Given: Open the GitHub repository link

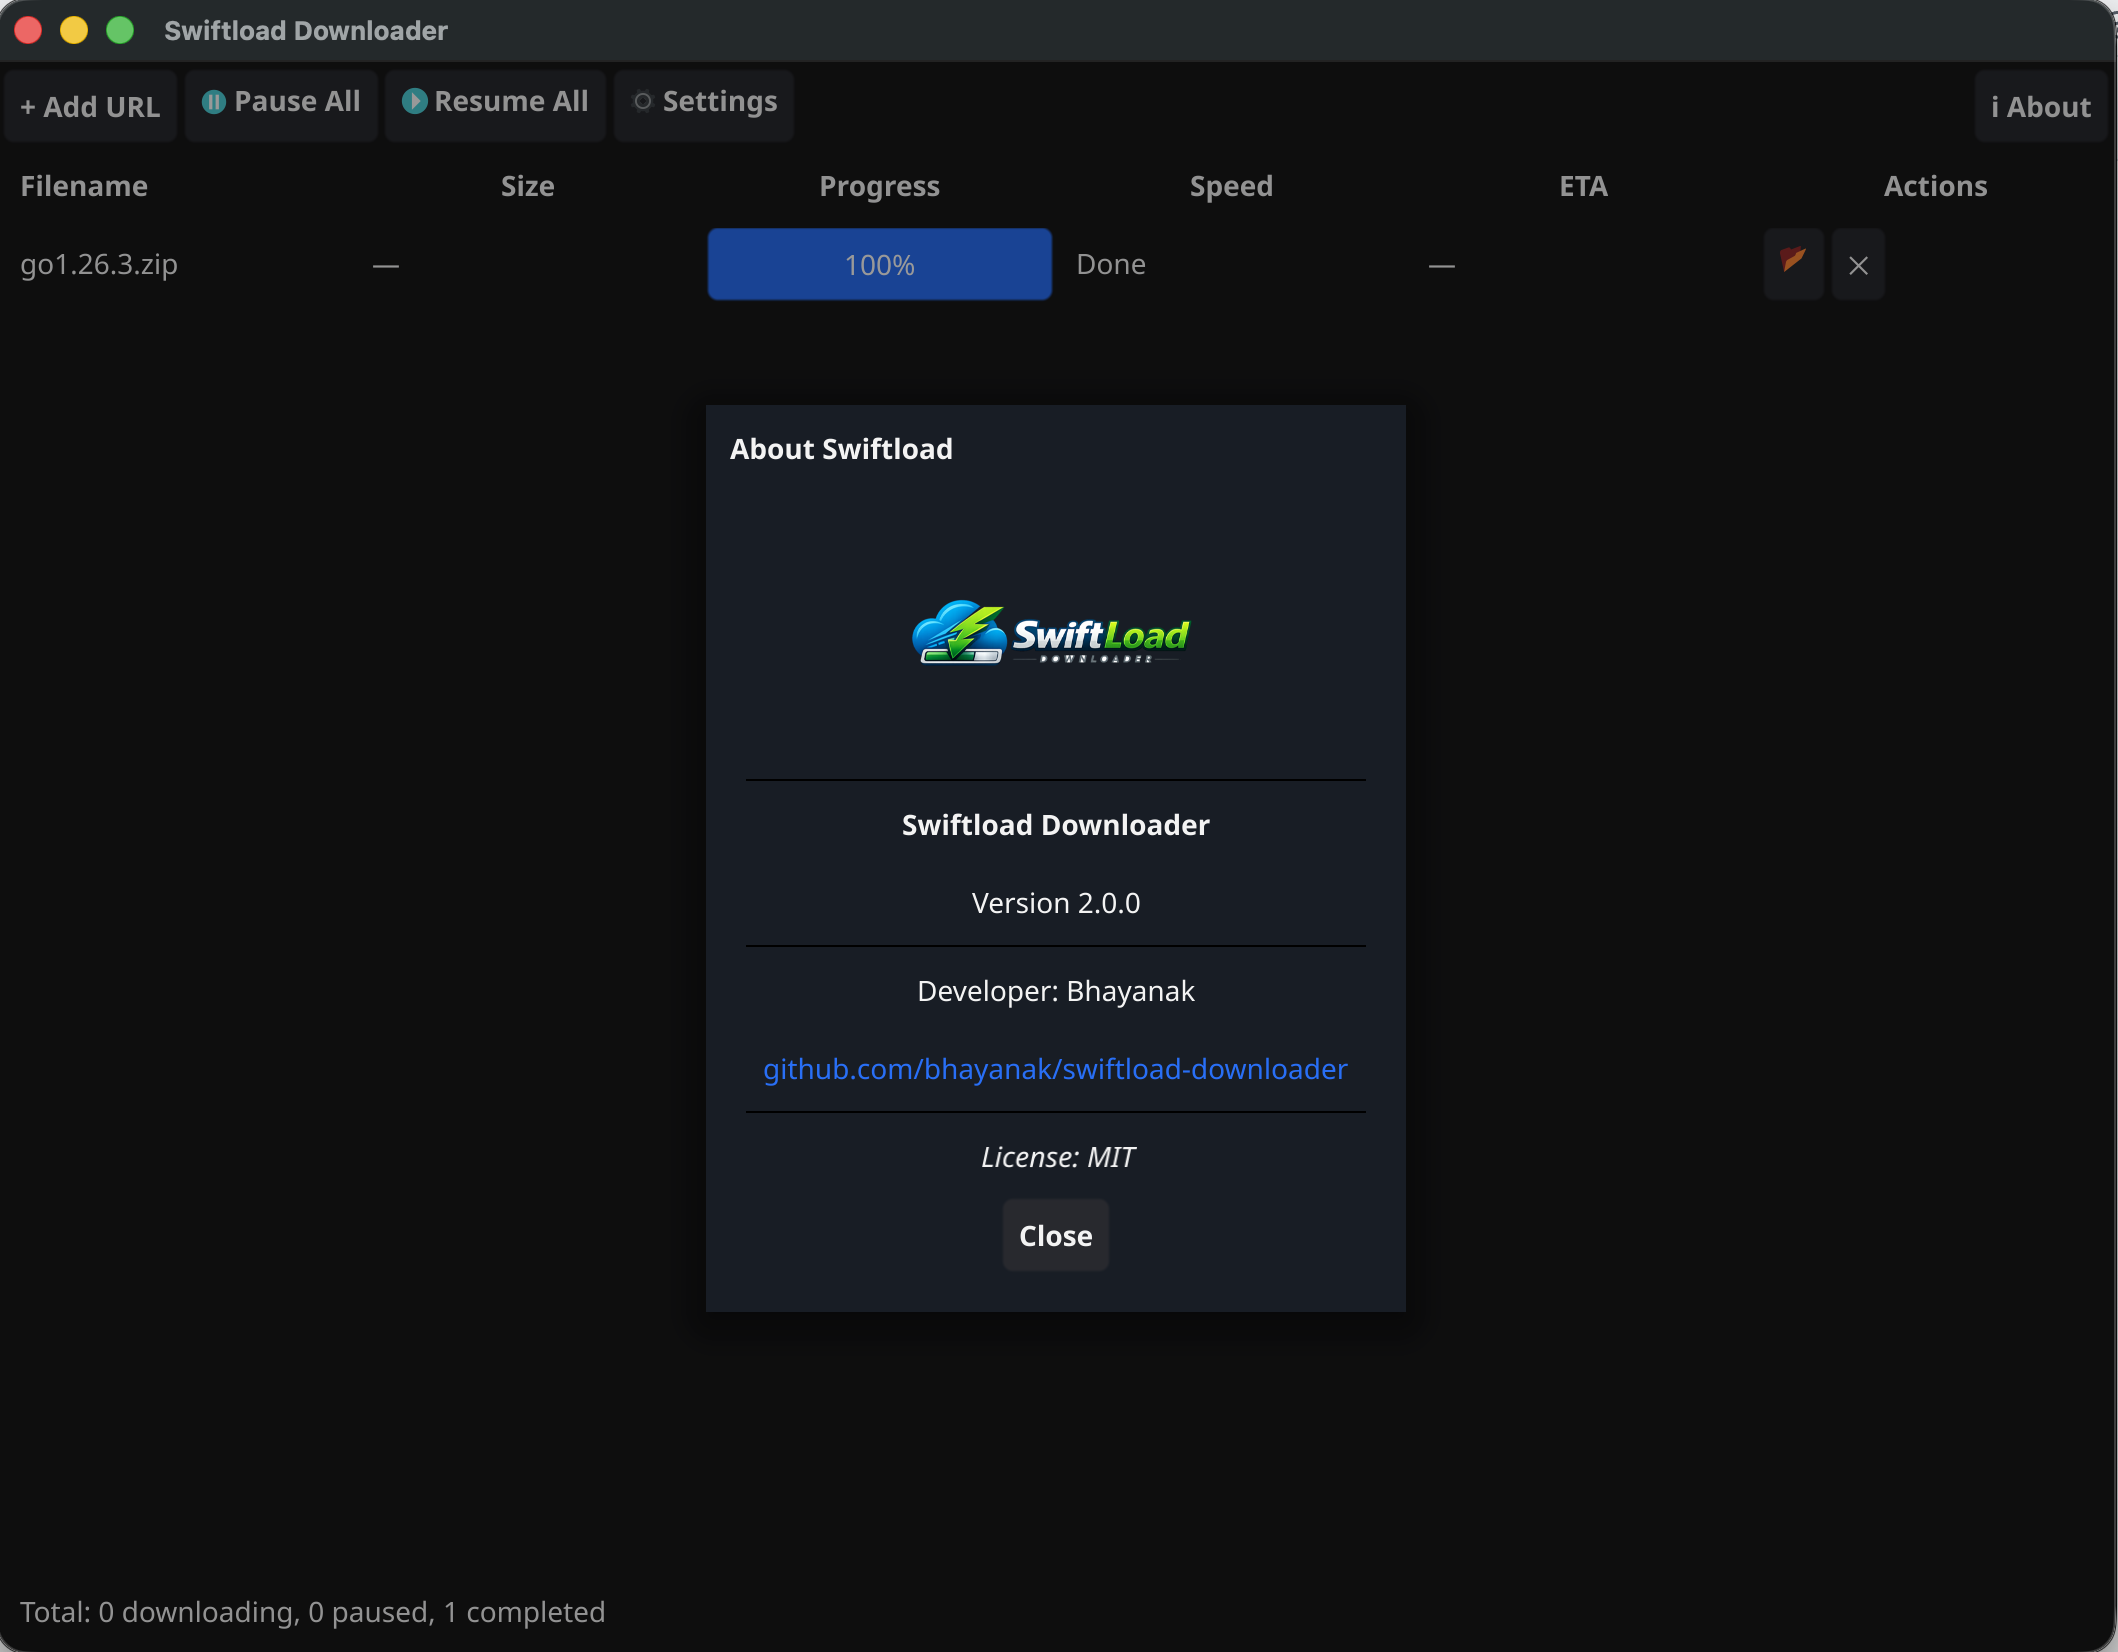Looking at the screenshot, I should pos(1055,1069).
